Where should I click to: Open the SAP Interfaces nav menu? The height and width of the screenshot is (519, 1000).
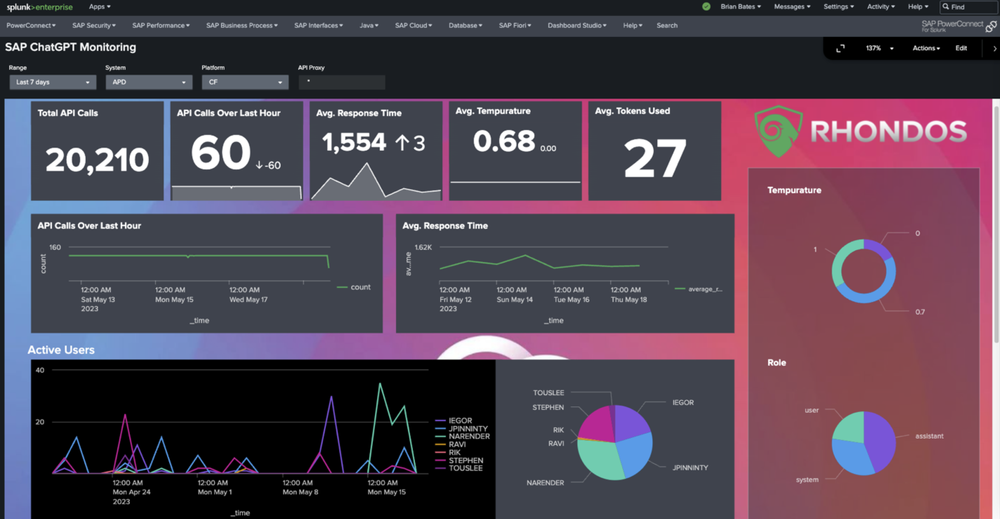(318, 26)
